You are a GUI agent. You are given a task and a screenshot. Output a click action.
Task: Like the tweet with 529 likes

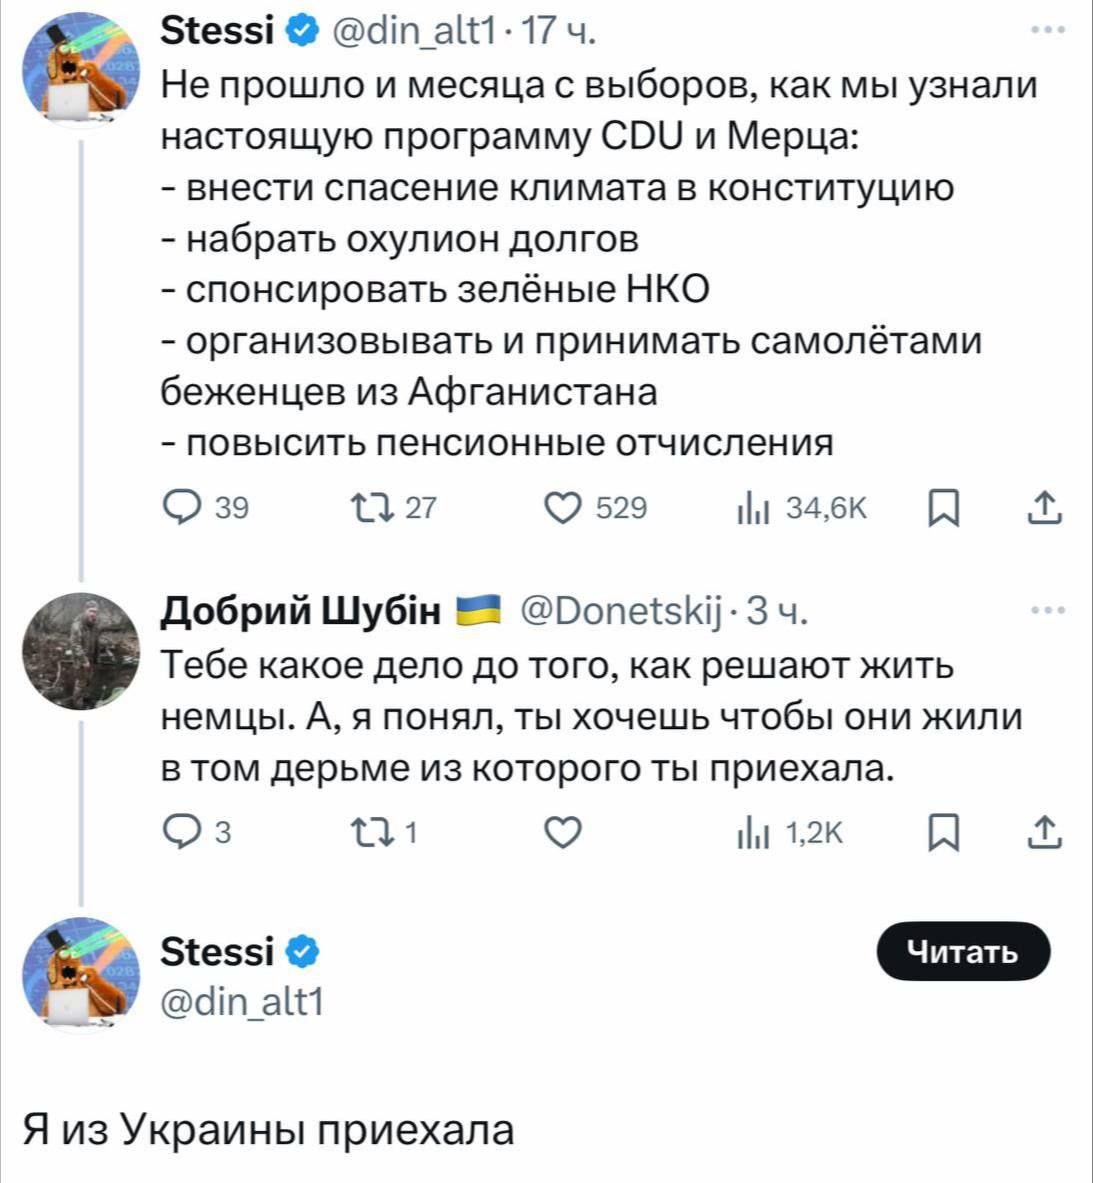click(564, 509)
